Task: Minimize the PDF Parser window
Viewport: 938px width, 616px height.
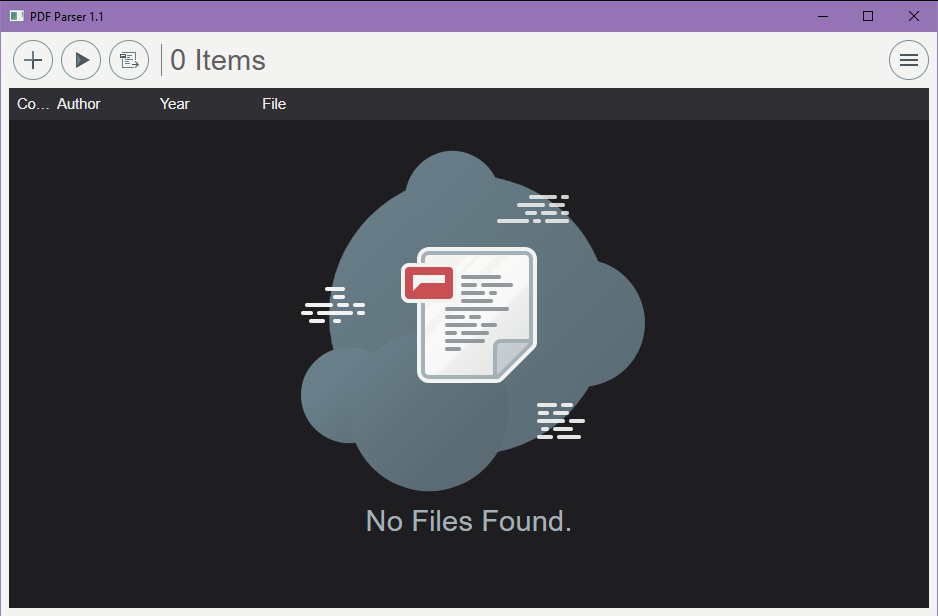Action: (x=822, y=16)
